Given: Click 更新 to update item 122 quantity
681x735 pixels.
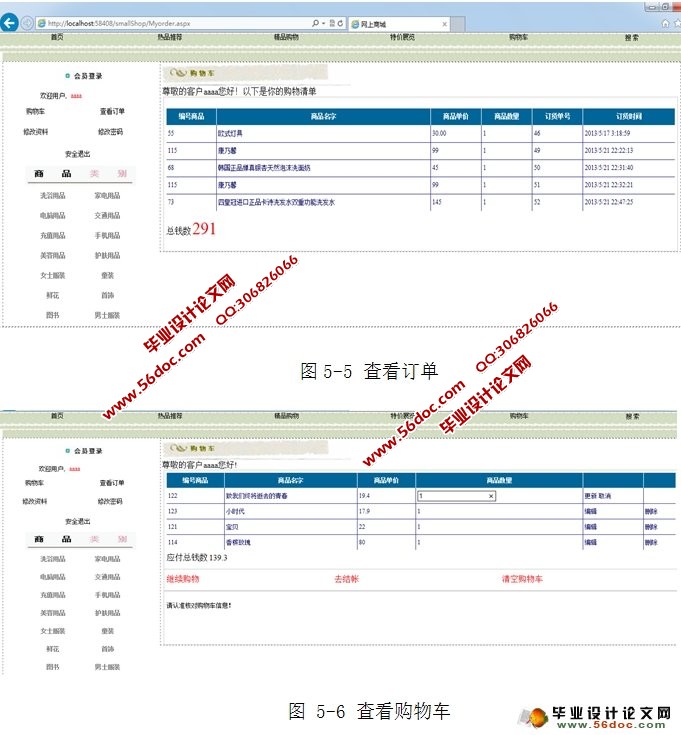Looking at the screenshot, I should coord(590,496).
